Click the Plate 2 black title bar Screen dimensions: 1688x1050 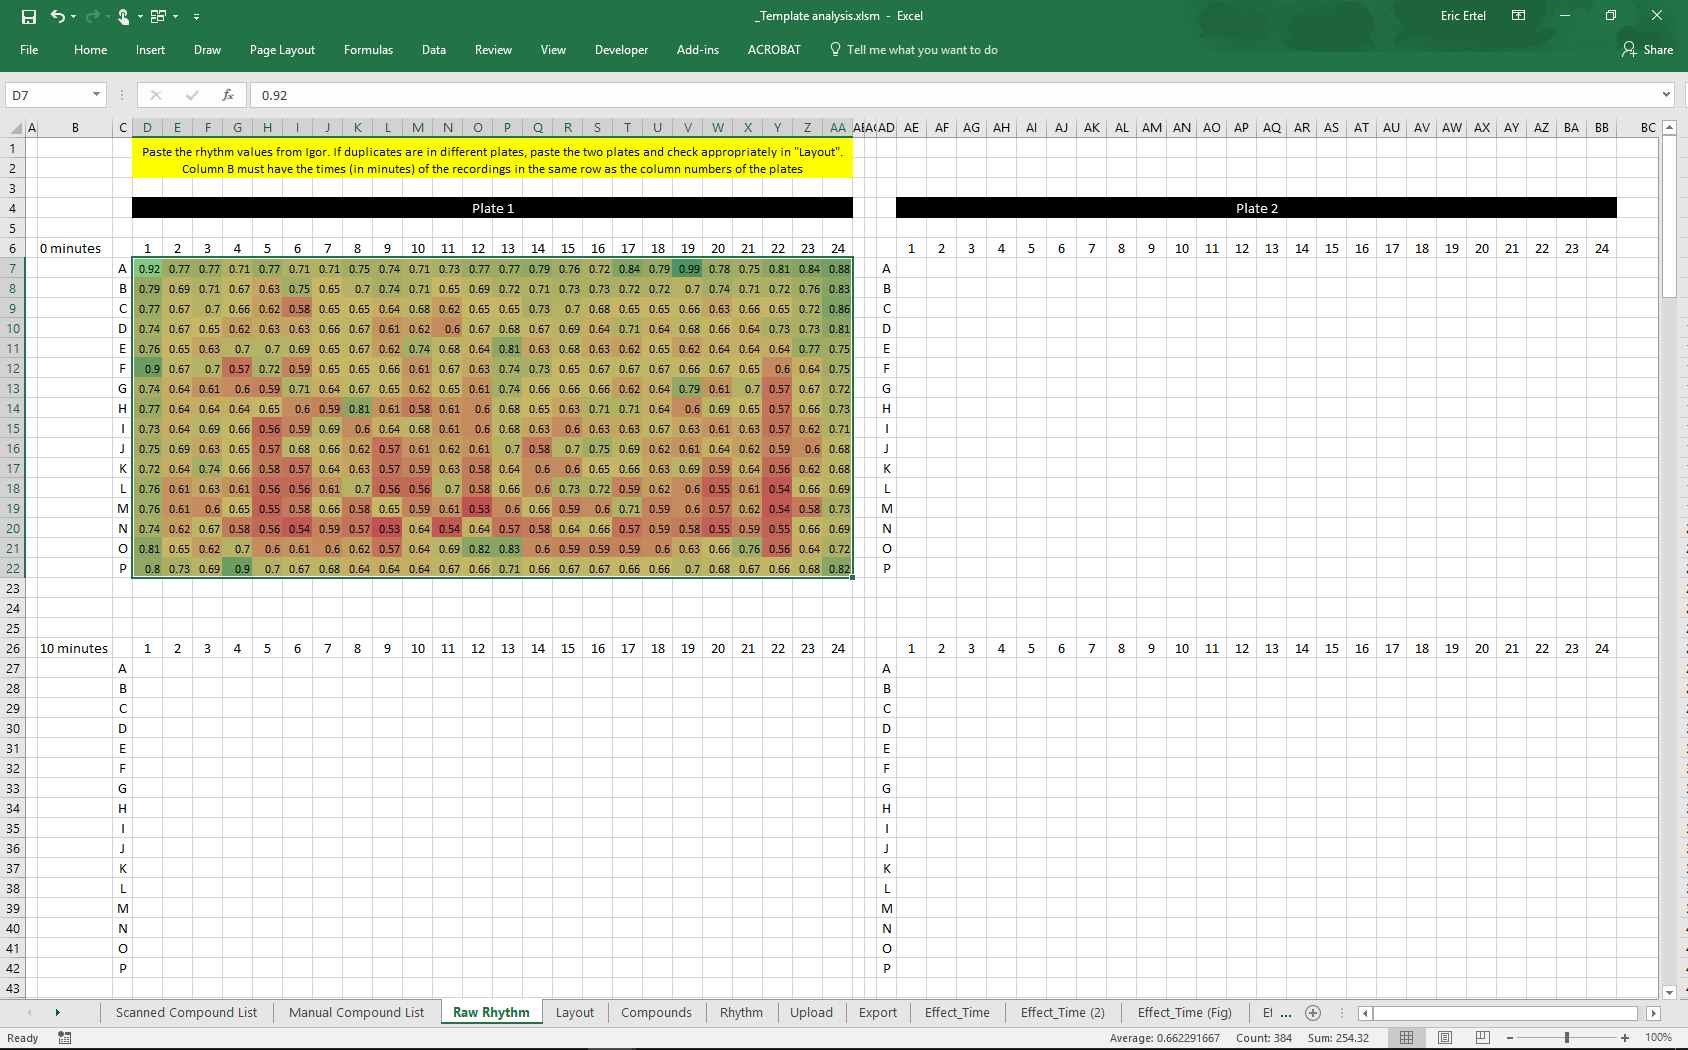(x=1256, y=208)
